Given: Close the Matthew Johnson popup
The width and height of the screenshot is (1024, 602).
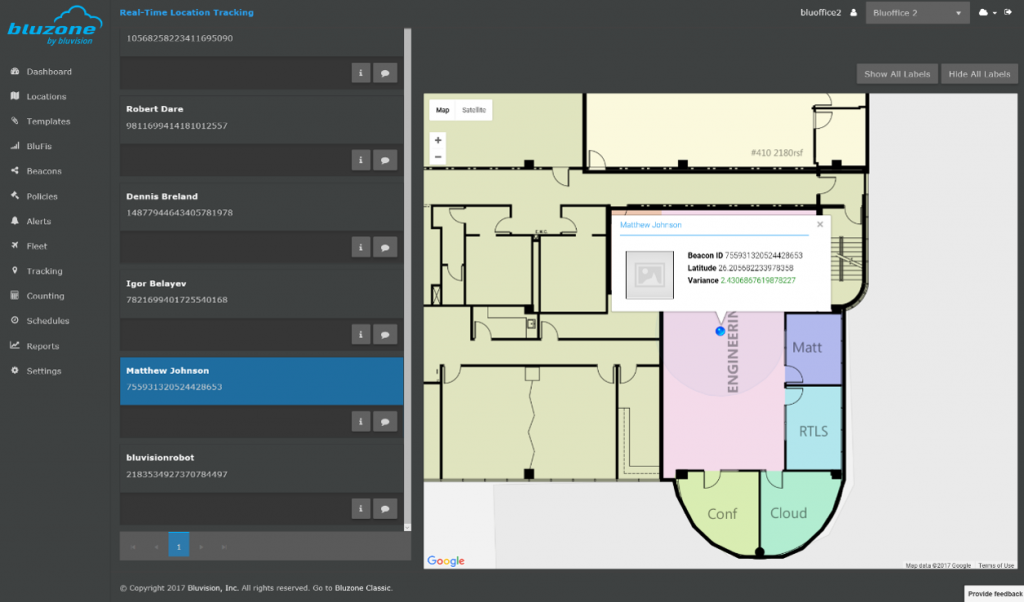Looking at the screenshot, I should coord(820,224).
